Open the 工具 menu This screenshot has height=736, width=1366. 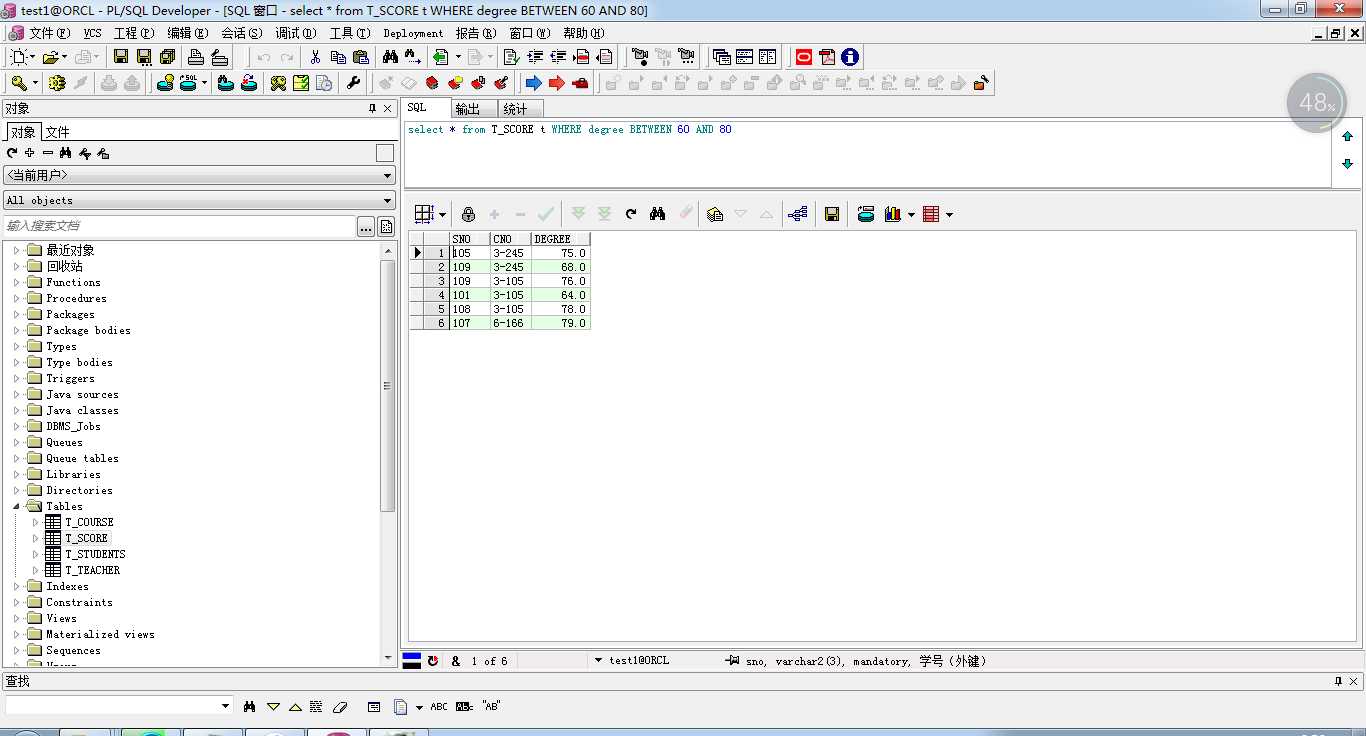pyautogui.click(x=349, y=33)
